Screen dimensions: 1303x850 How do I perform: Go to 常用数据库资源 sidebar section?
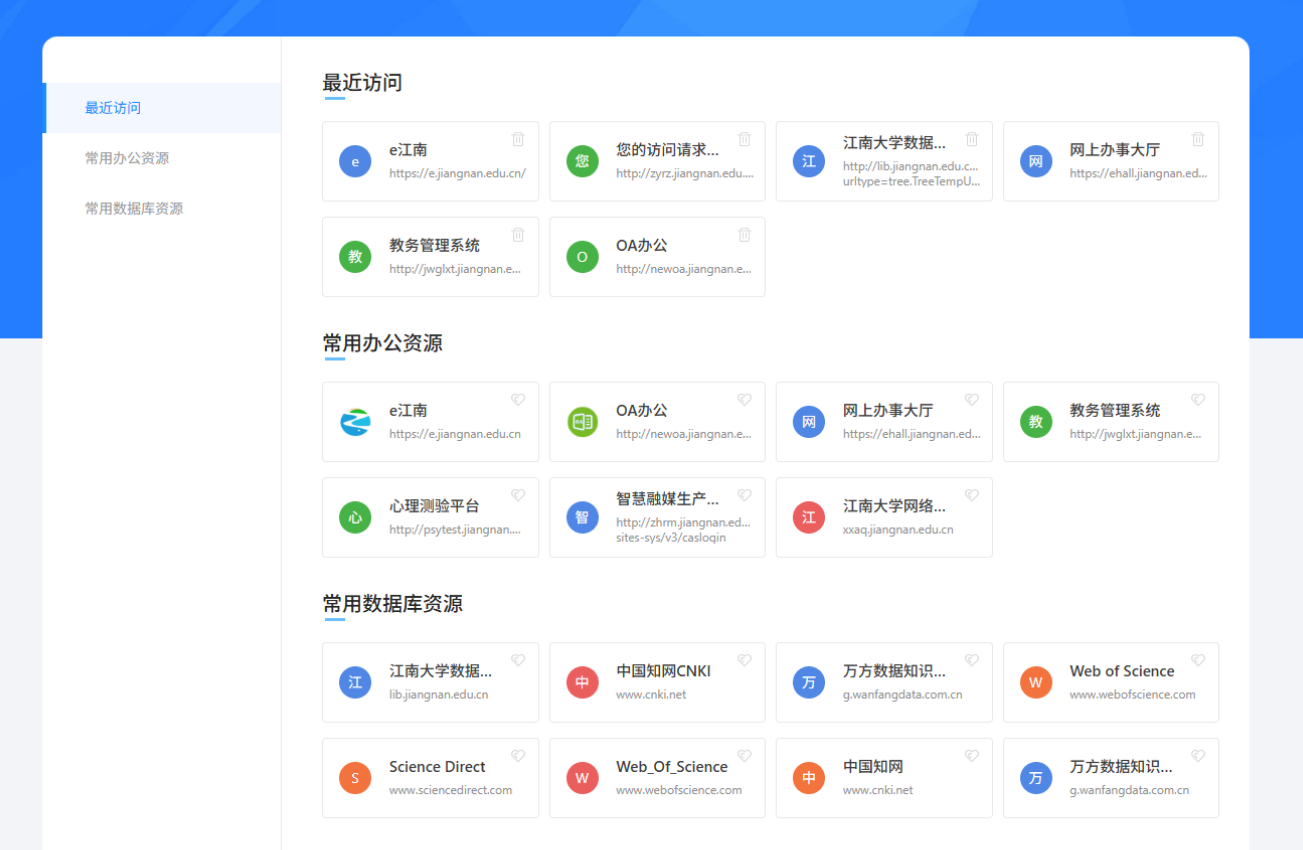[134, 208]
